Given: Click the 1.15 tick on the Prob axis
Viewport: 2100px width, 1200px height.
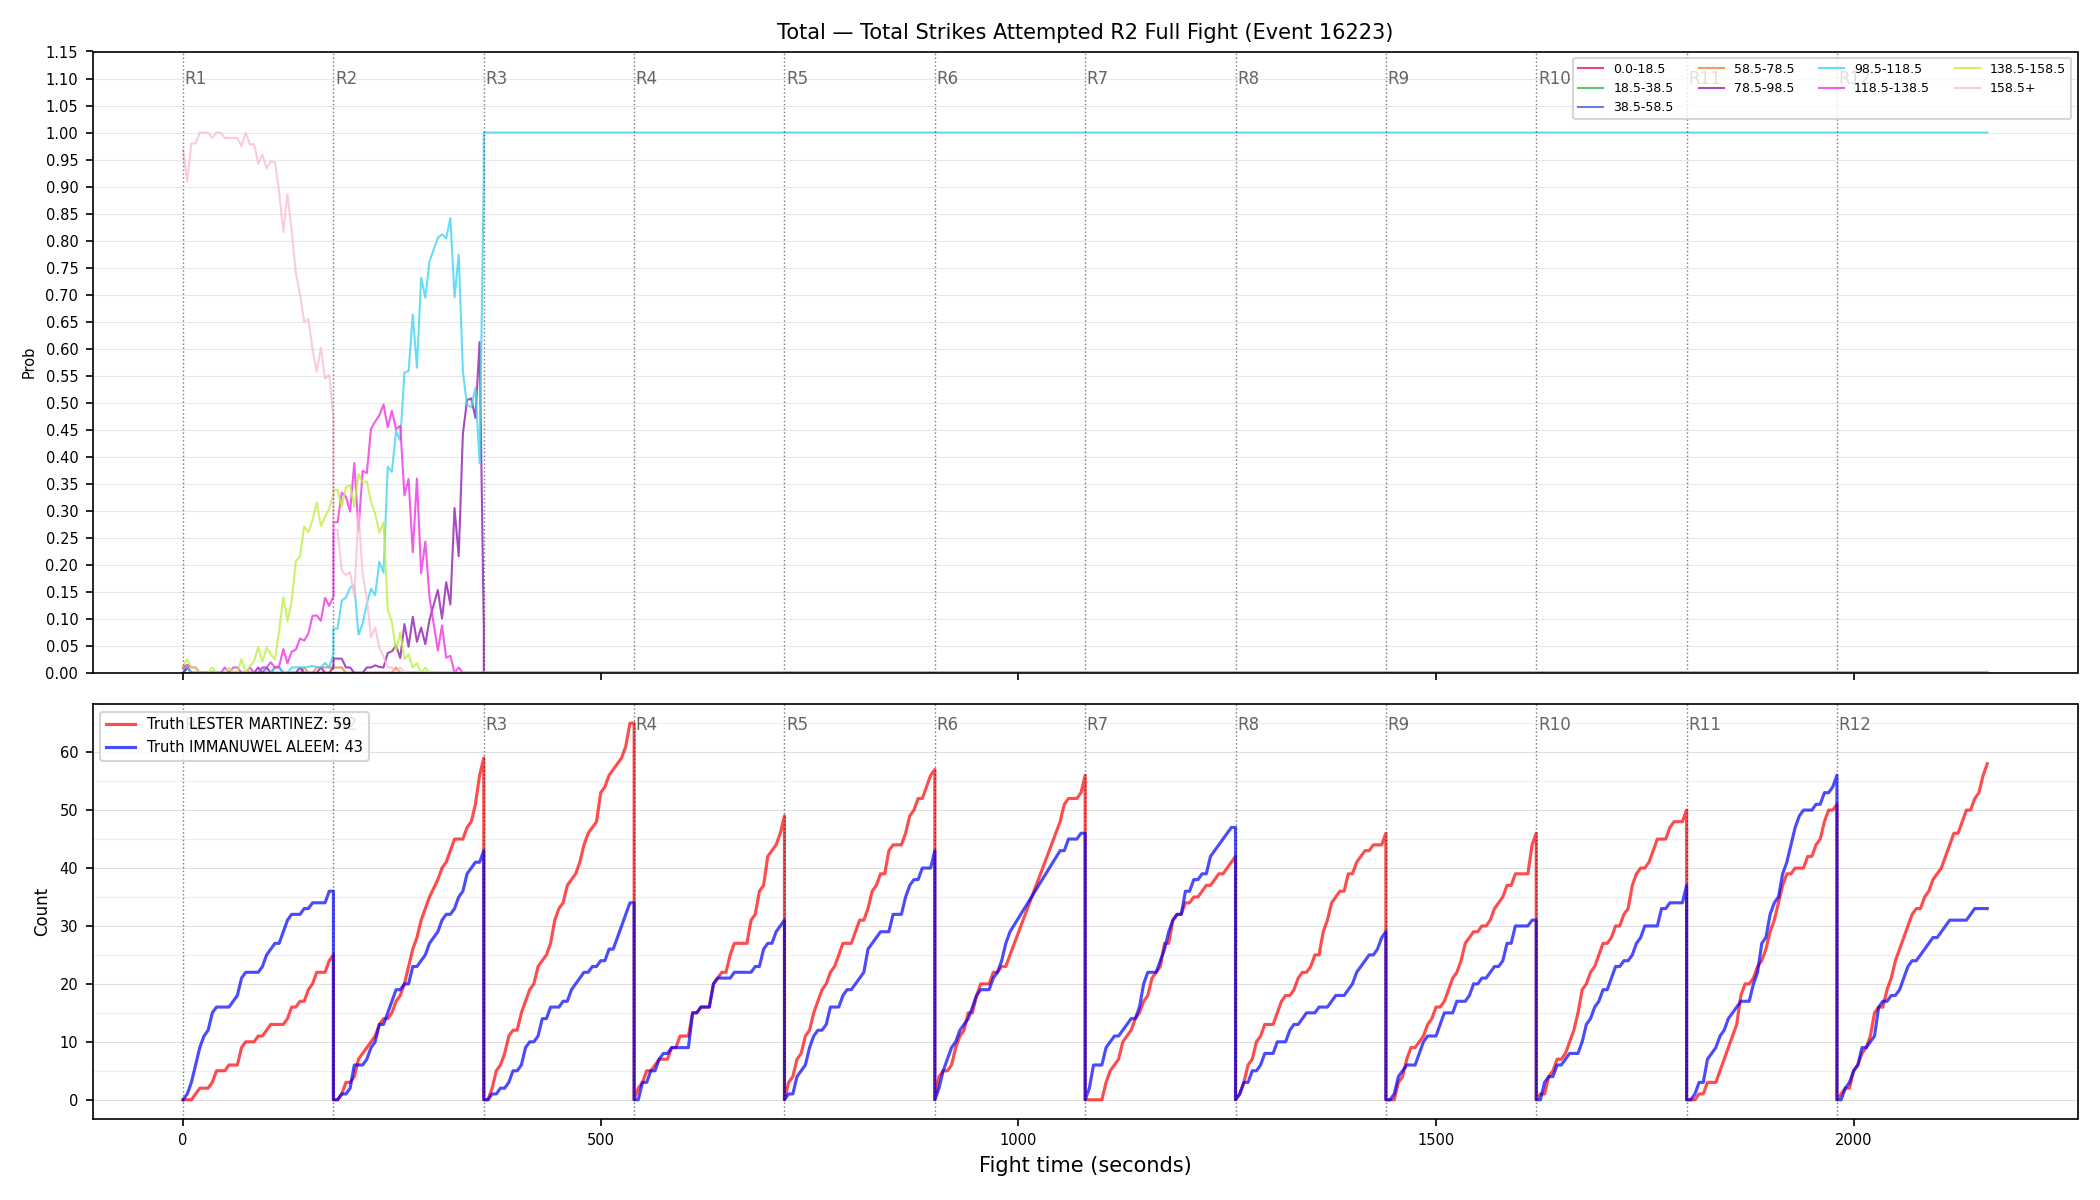Looking at the screenshot, I should [x=61, y=52].
